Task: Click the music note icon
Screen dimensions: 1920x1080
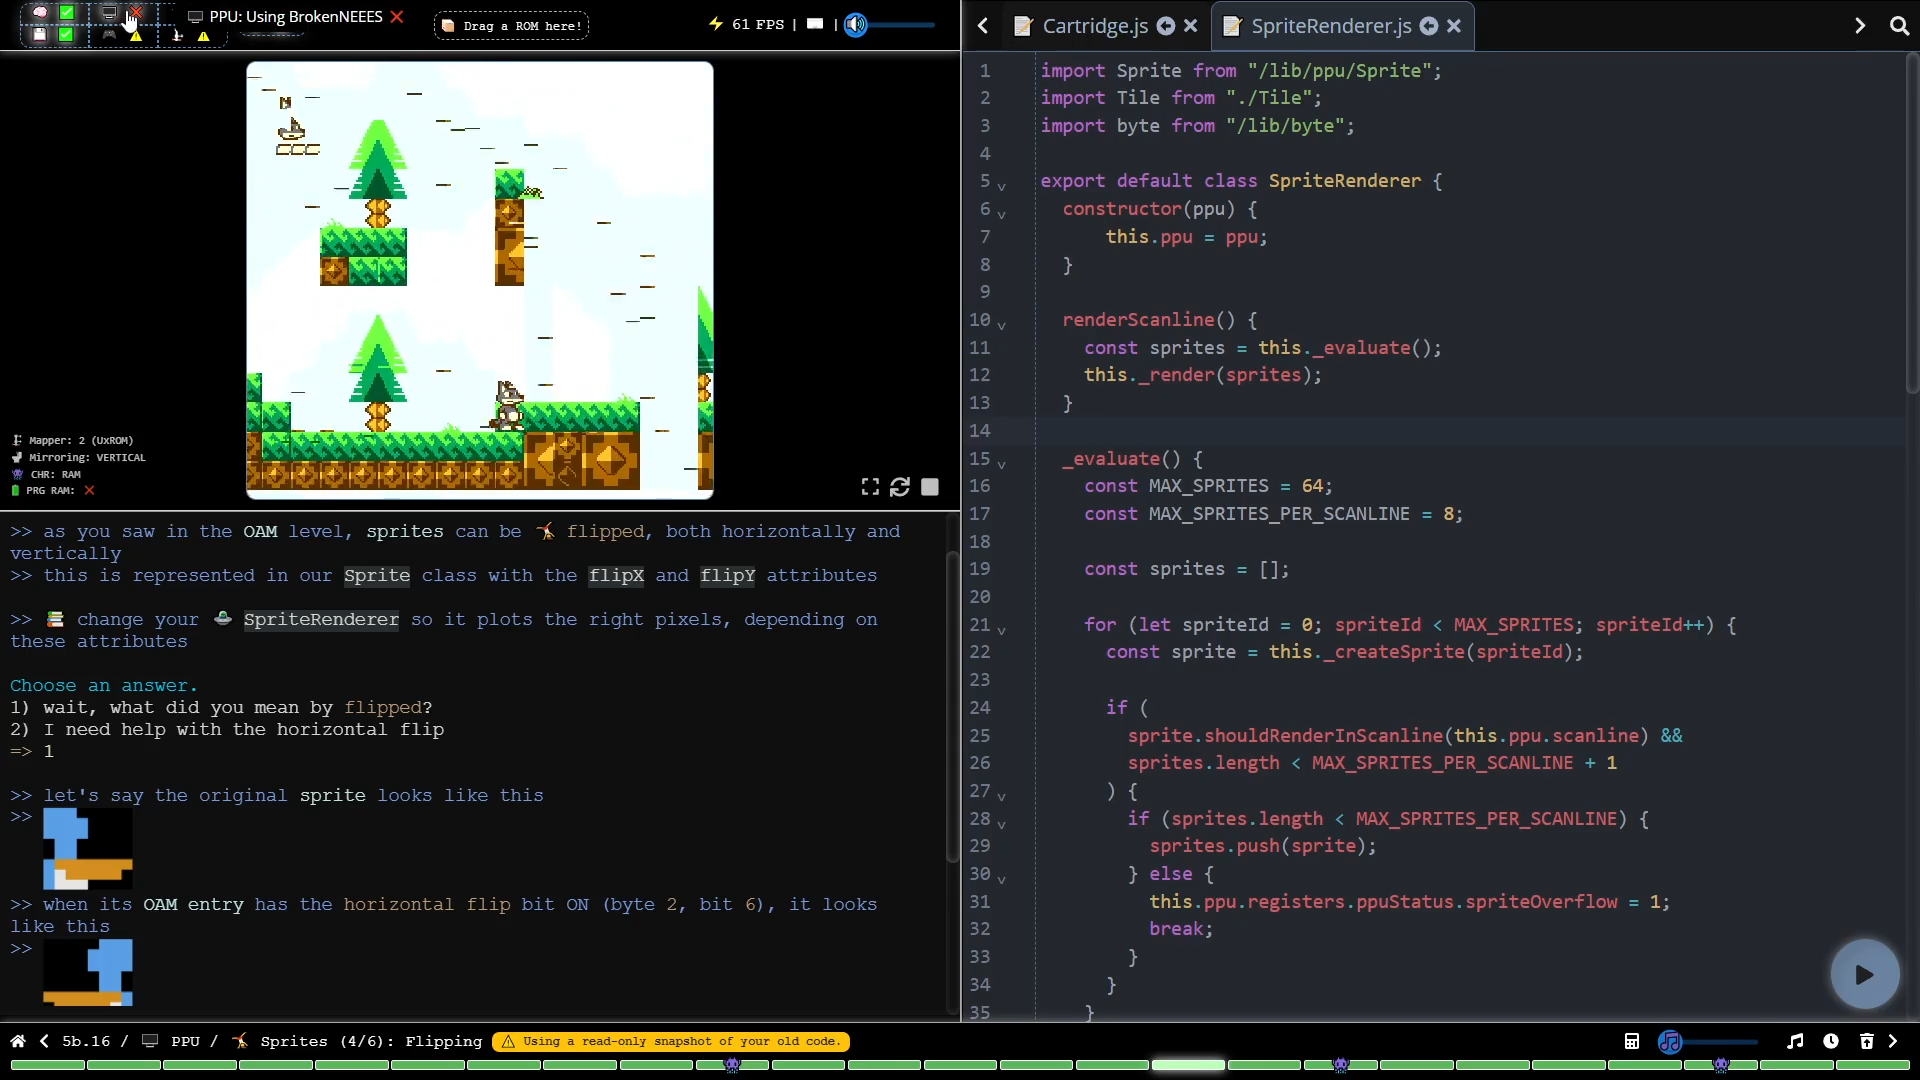Action: (x=1796, y=1041)
